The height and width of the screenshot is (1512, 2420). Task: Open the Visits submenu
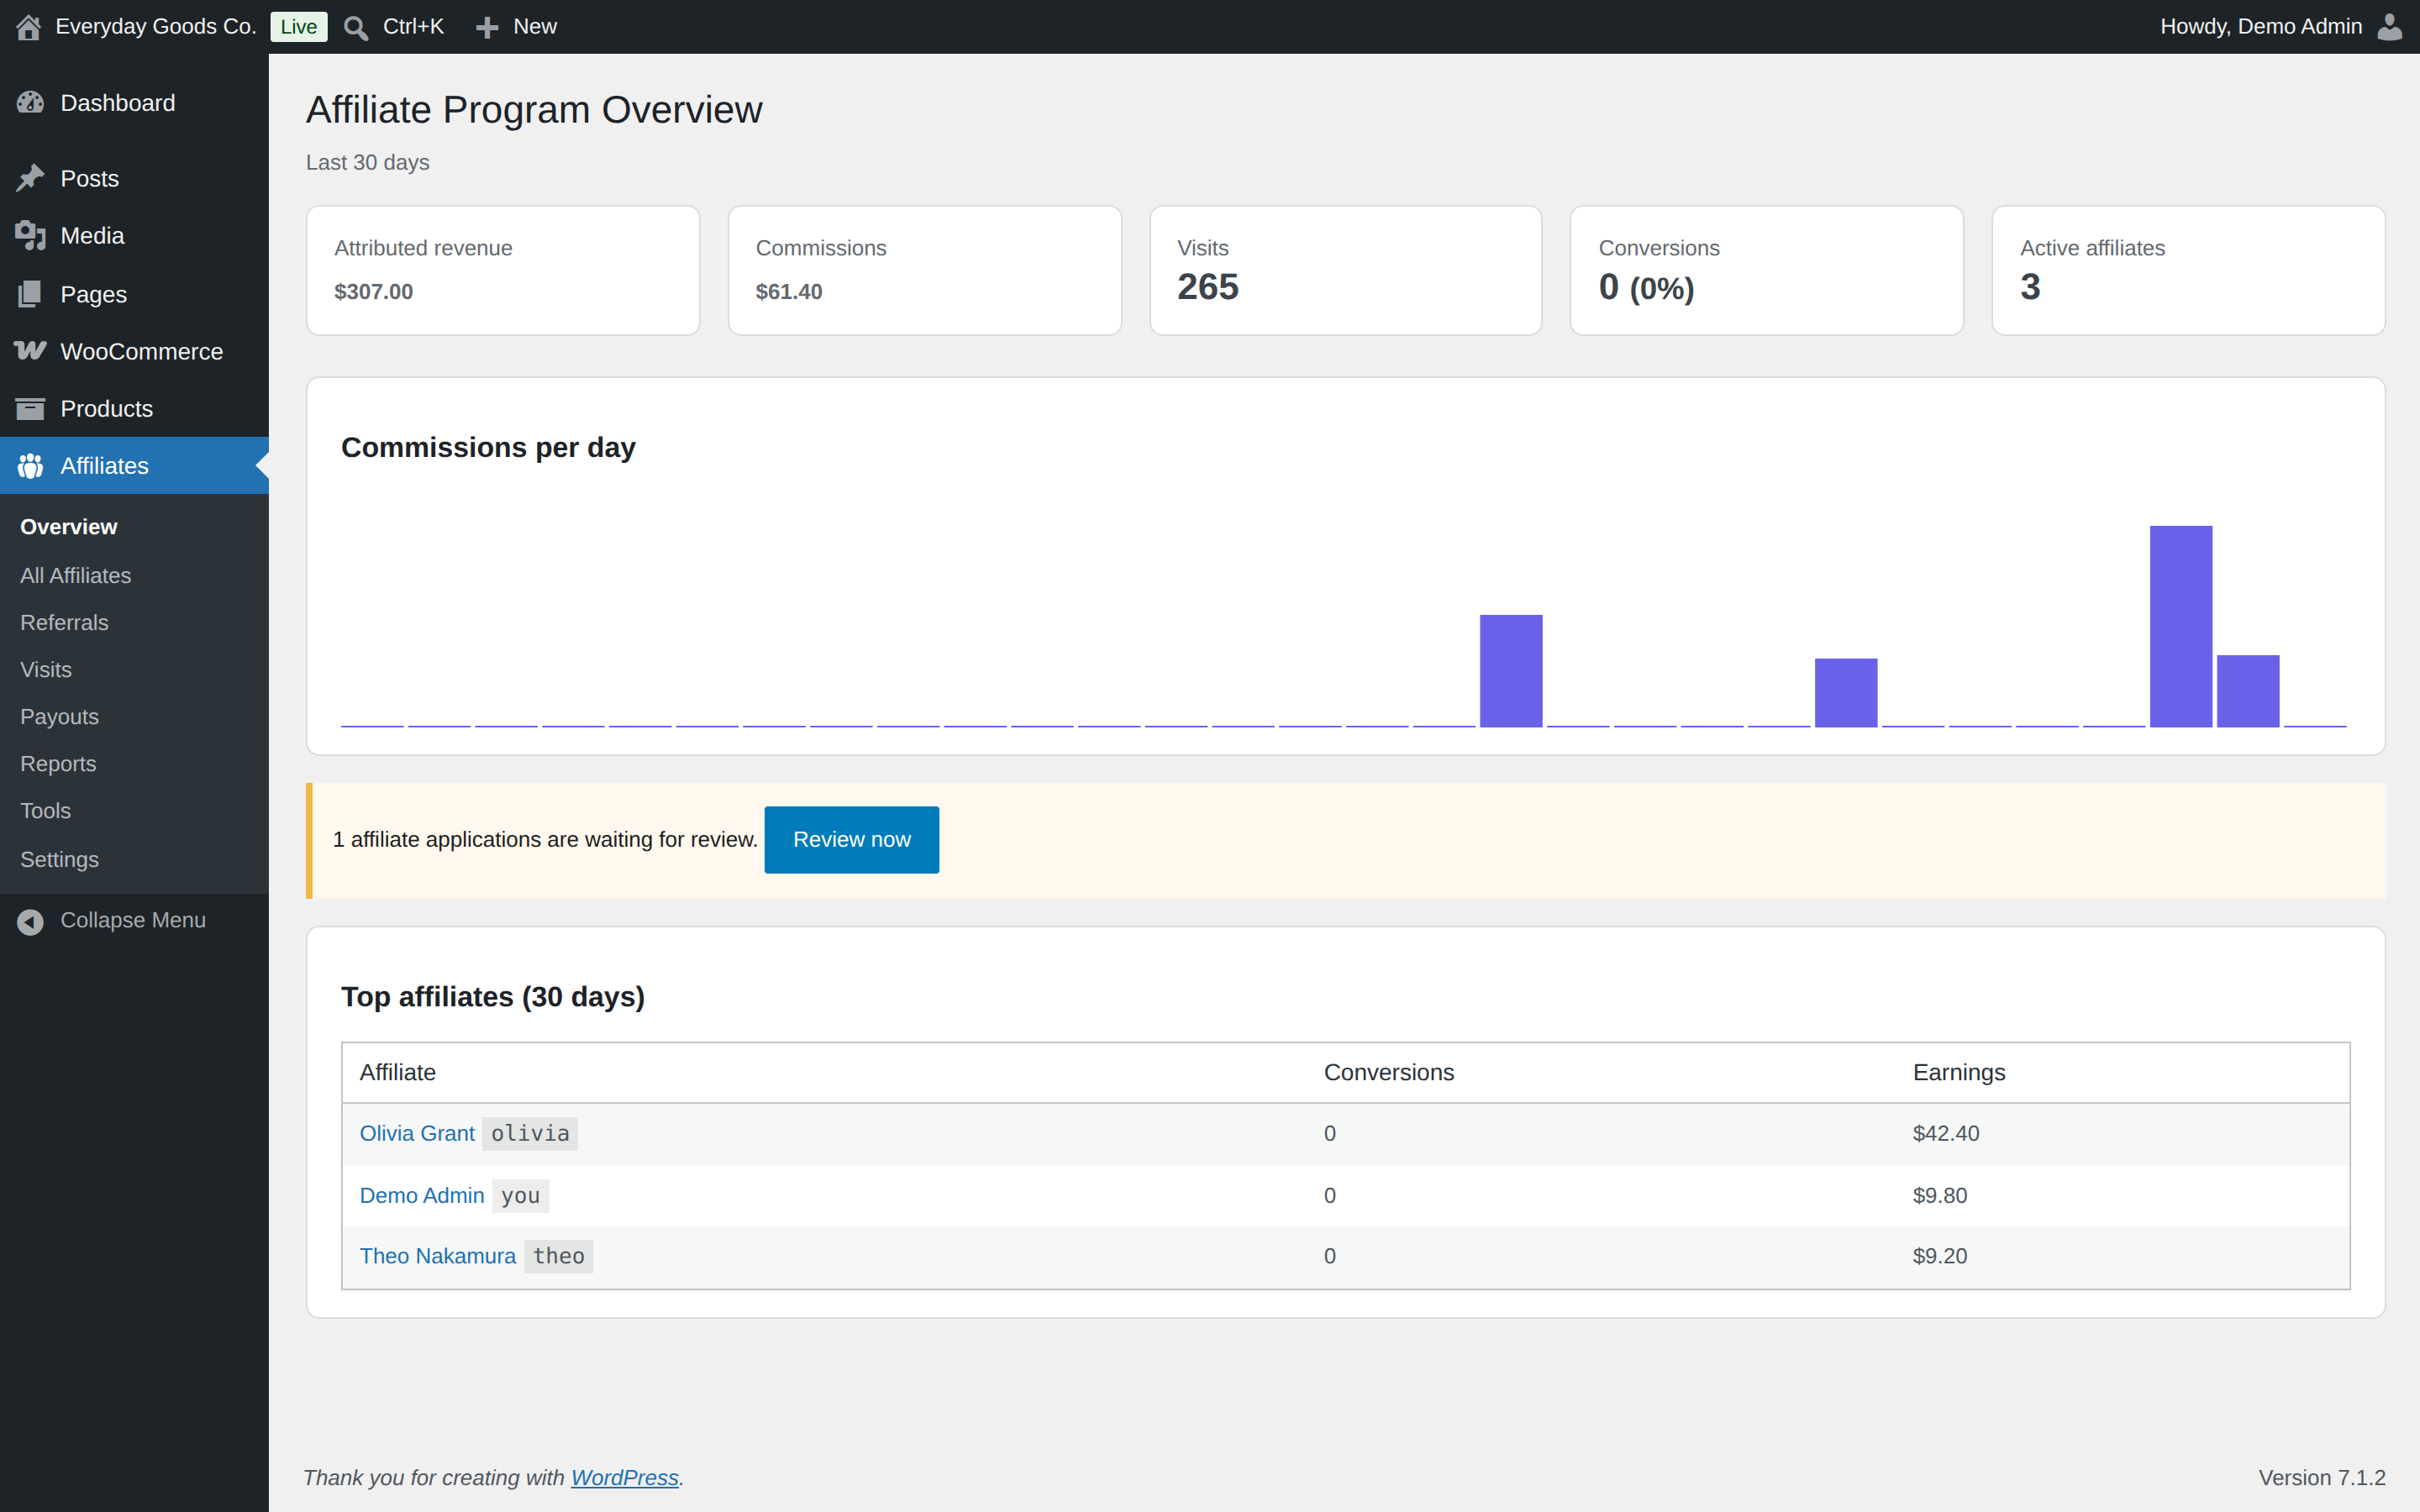coord(46,669)
